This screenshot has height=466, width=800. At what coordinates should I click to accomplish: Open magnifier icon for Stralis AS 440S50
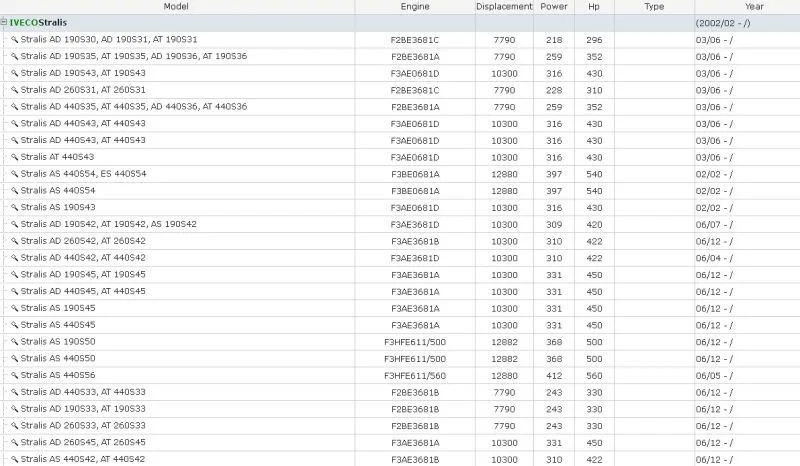[14, 359]
